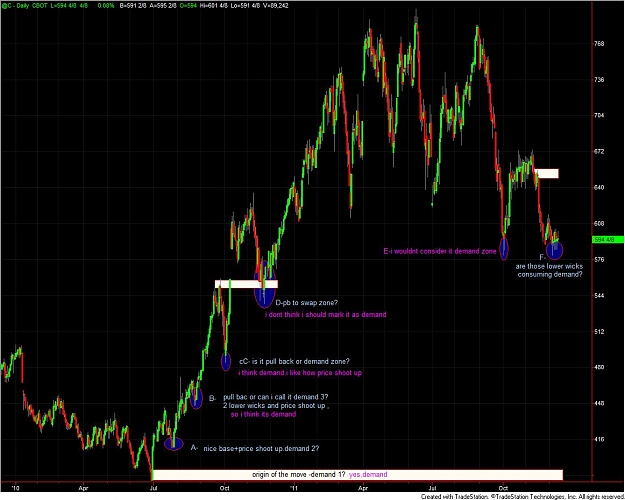Select 'E-i wouldnt consider it demand zone' note
This screenshot has width=625, height=500.
click(x=440, y=251)
